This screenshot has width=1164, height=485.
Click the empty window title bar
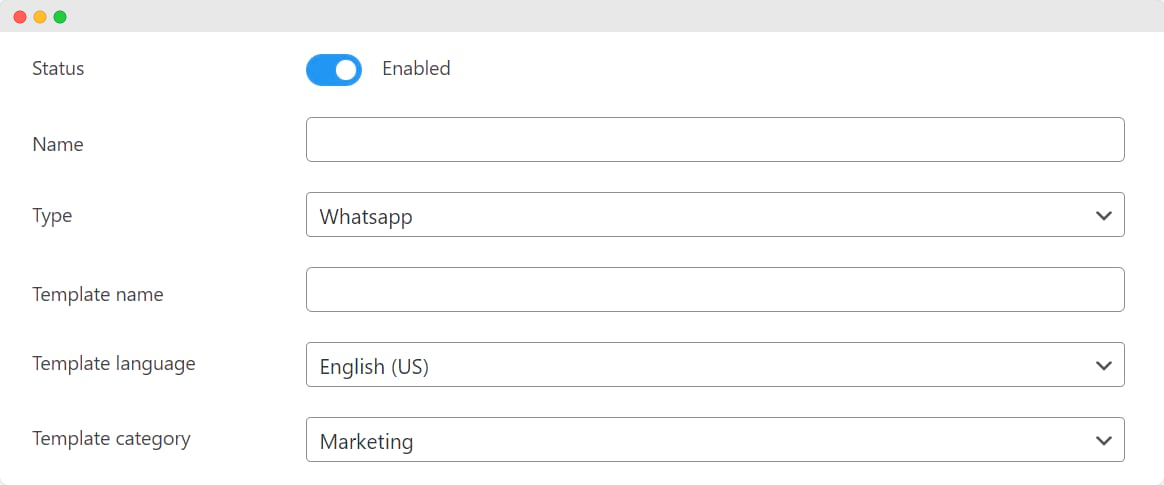pos(600,16)
